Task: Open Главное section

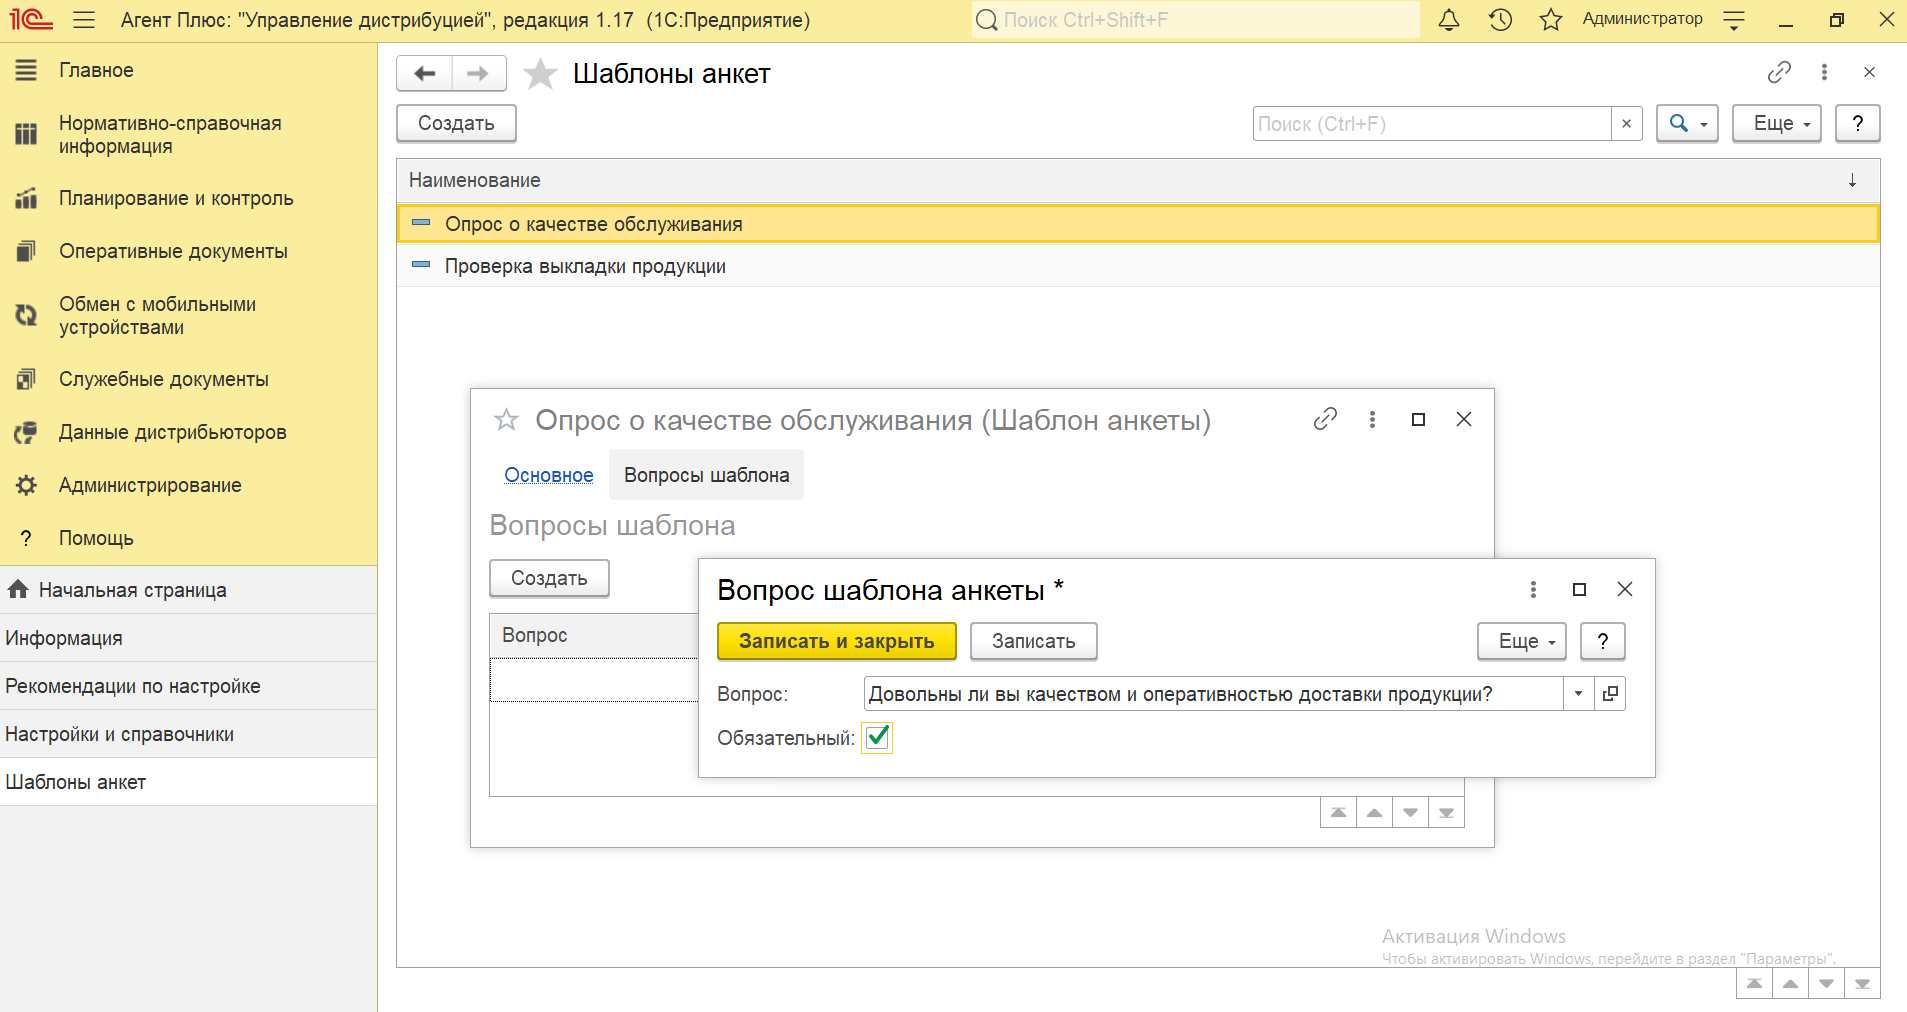Action: pos(96,70)
